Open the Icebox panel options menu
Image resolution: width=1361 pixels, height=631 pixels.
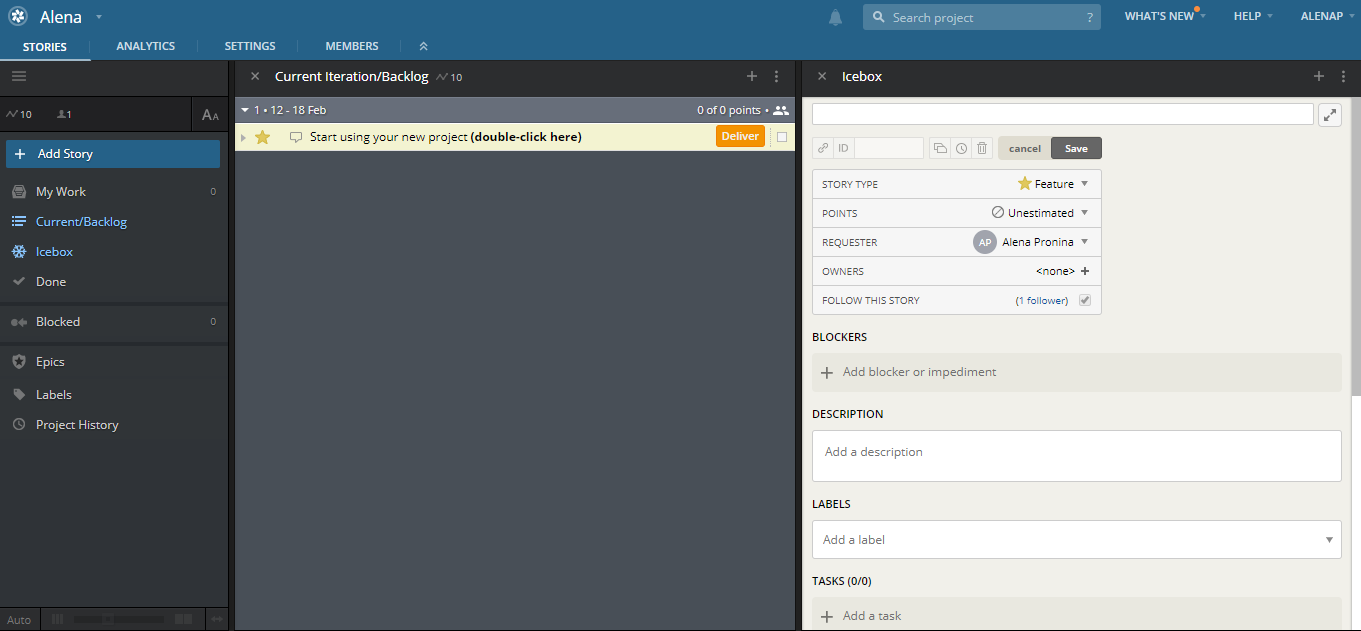coord(1342,76)
